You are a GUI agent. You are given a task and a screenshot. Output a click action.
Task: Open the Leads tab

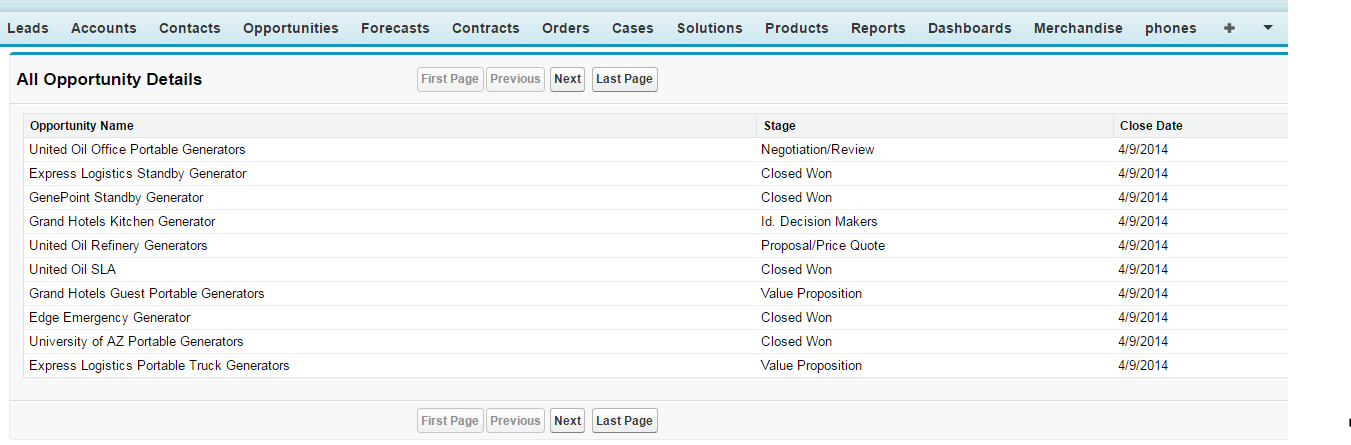28,28
